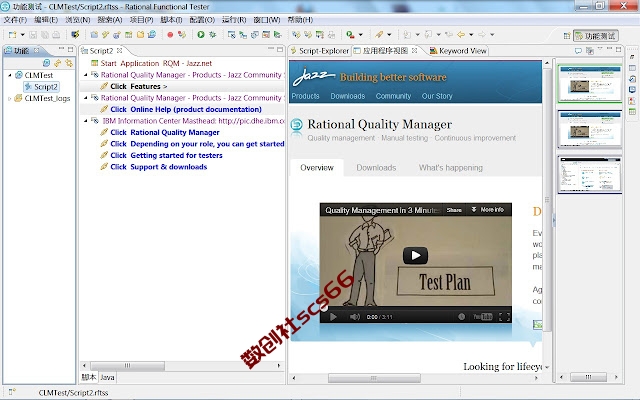Select the first screenshot thumbnail

(590, 84)
